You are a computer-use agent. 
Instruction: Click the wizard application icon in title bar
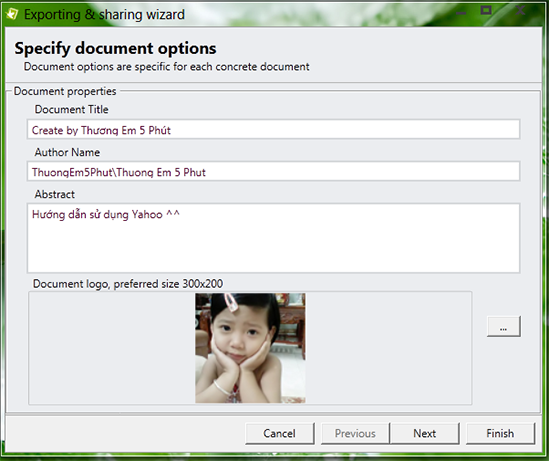point(12,14)
